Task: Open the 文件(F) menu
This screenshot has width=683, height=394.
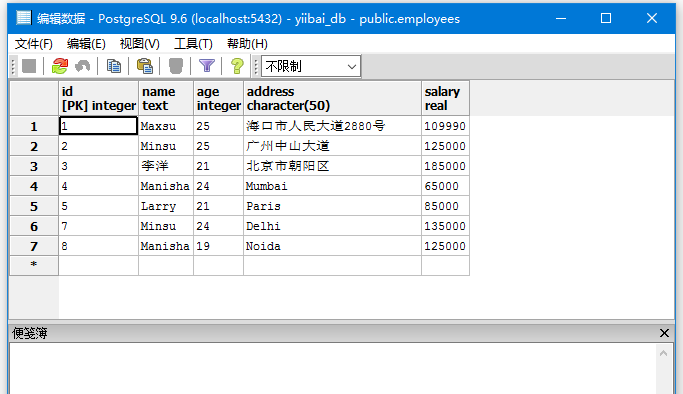Action: (x=34, y=44)
